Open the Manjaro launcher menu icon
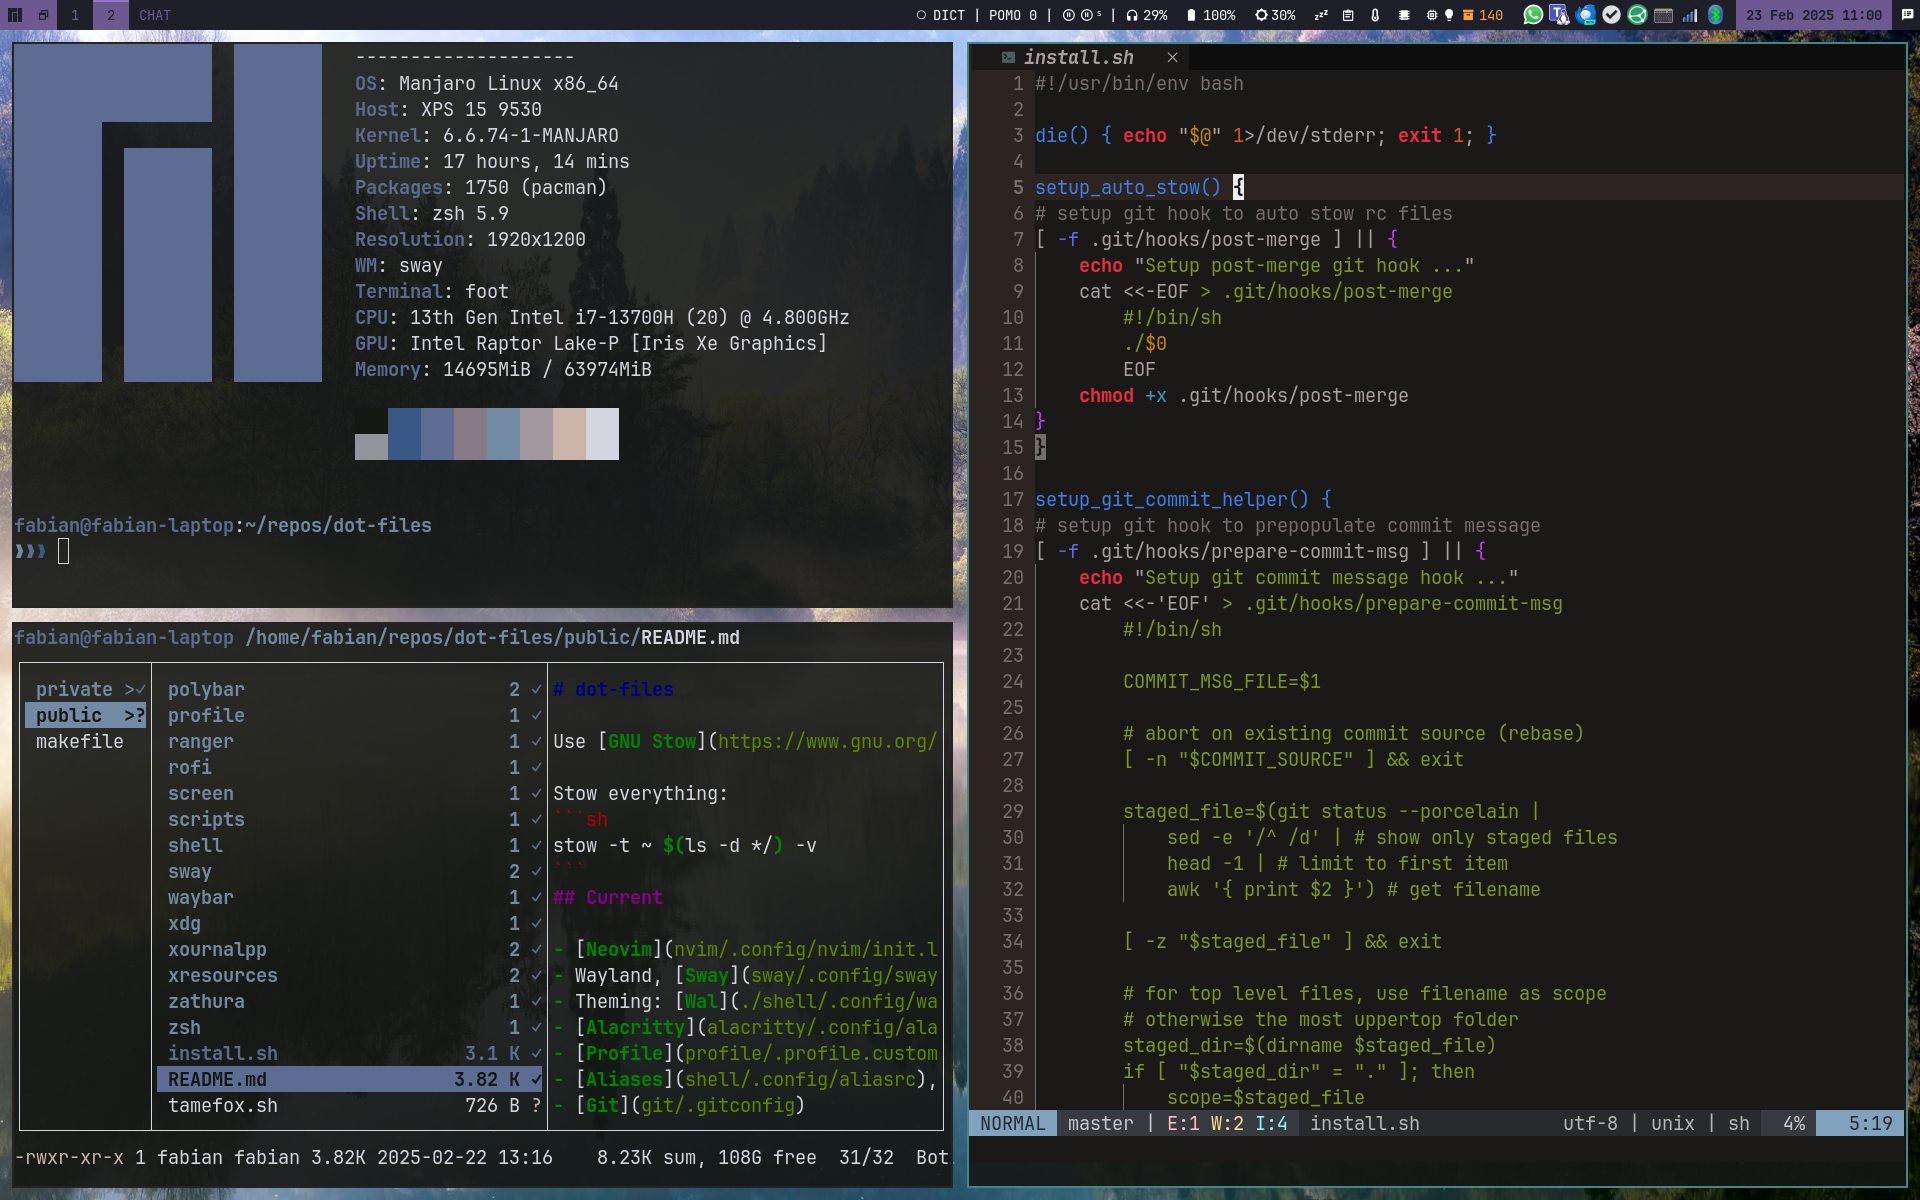Image resolution: width=1920 pixels, height=1200 pixels. 15,15
